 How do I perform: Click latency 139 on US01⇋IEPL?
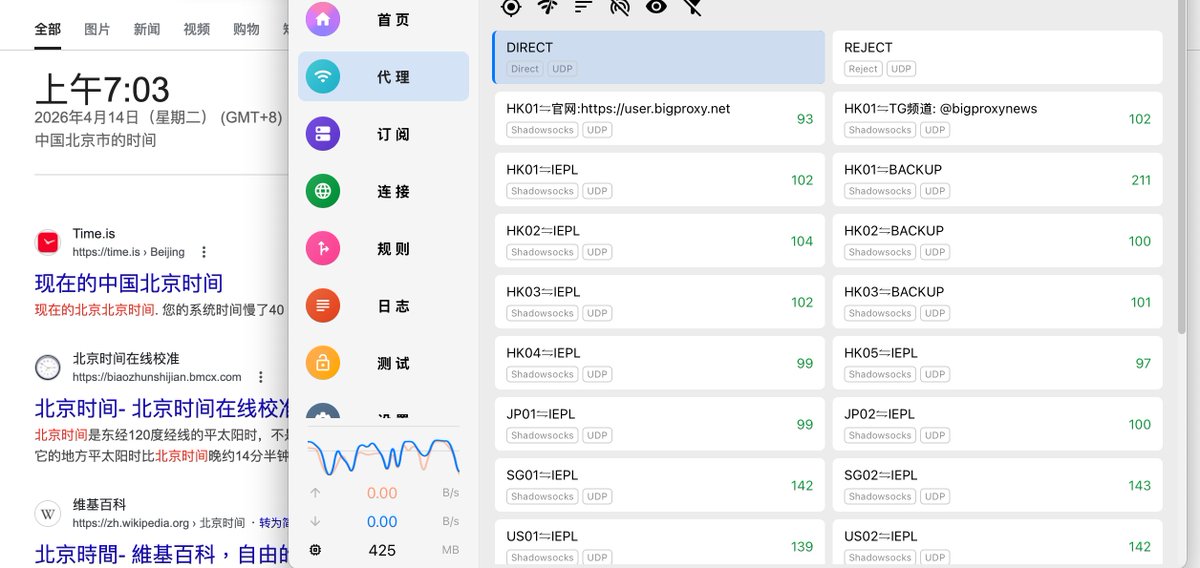pyautogui.click(x=802, y=546)
